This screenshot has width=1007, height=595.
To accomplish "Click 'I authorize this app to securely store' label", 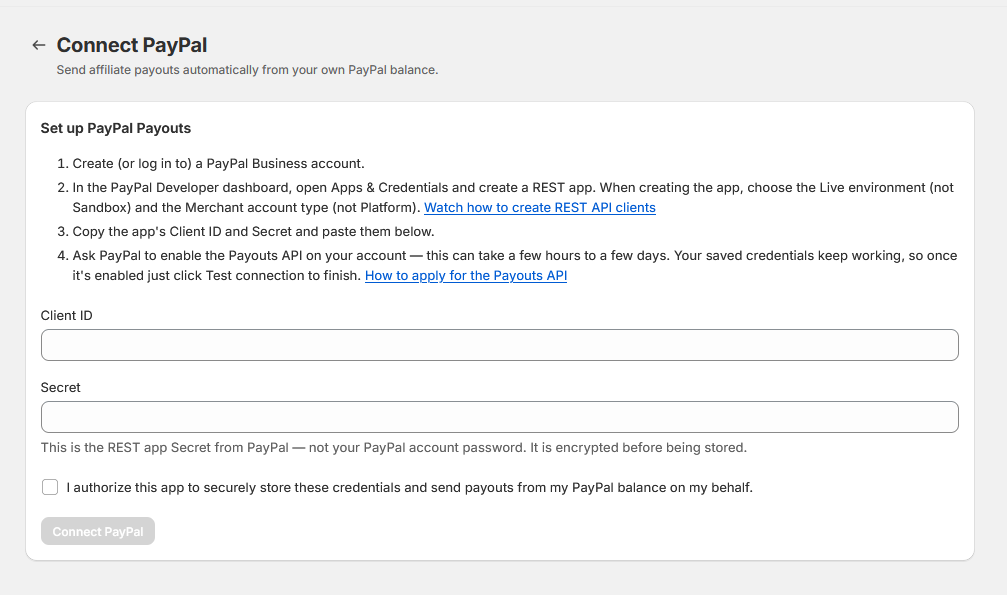I will tap(409, 488).
